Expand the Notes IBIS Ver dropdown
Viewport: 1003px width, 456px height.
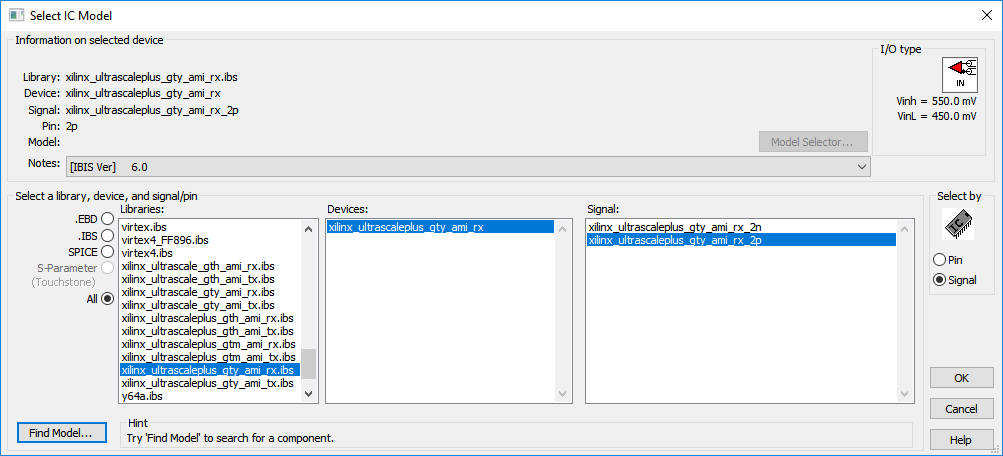coord(861,166)
